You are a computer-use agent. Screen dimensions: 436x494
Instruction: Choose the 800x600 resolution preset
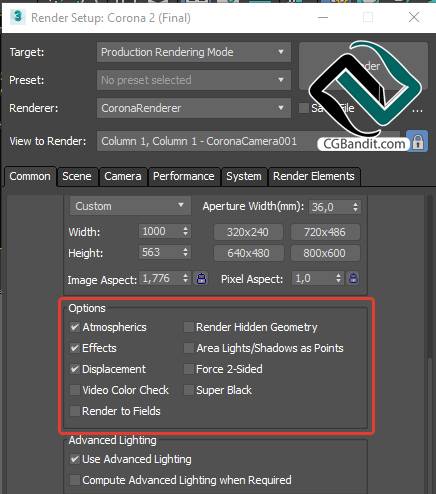pyautogui.click(x=325, y=253)
